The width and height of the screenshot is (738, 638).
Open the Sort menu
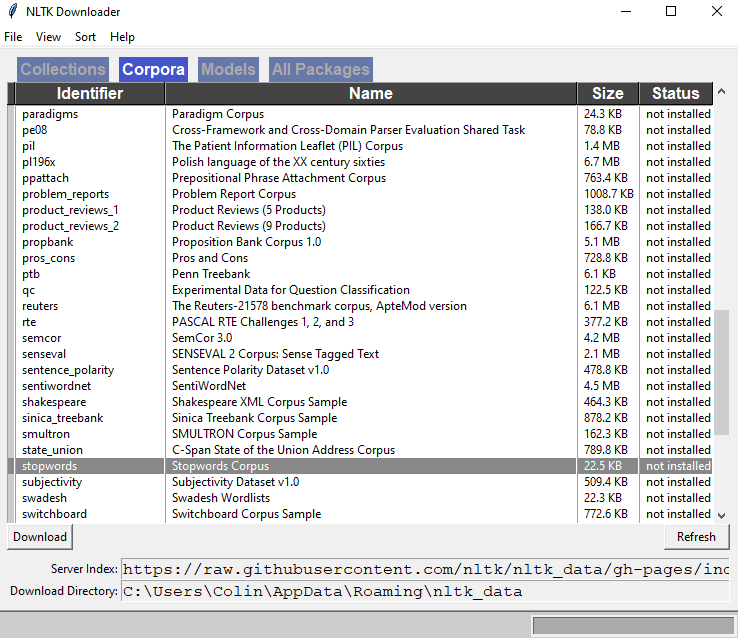click(85, 37)
